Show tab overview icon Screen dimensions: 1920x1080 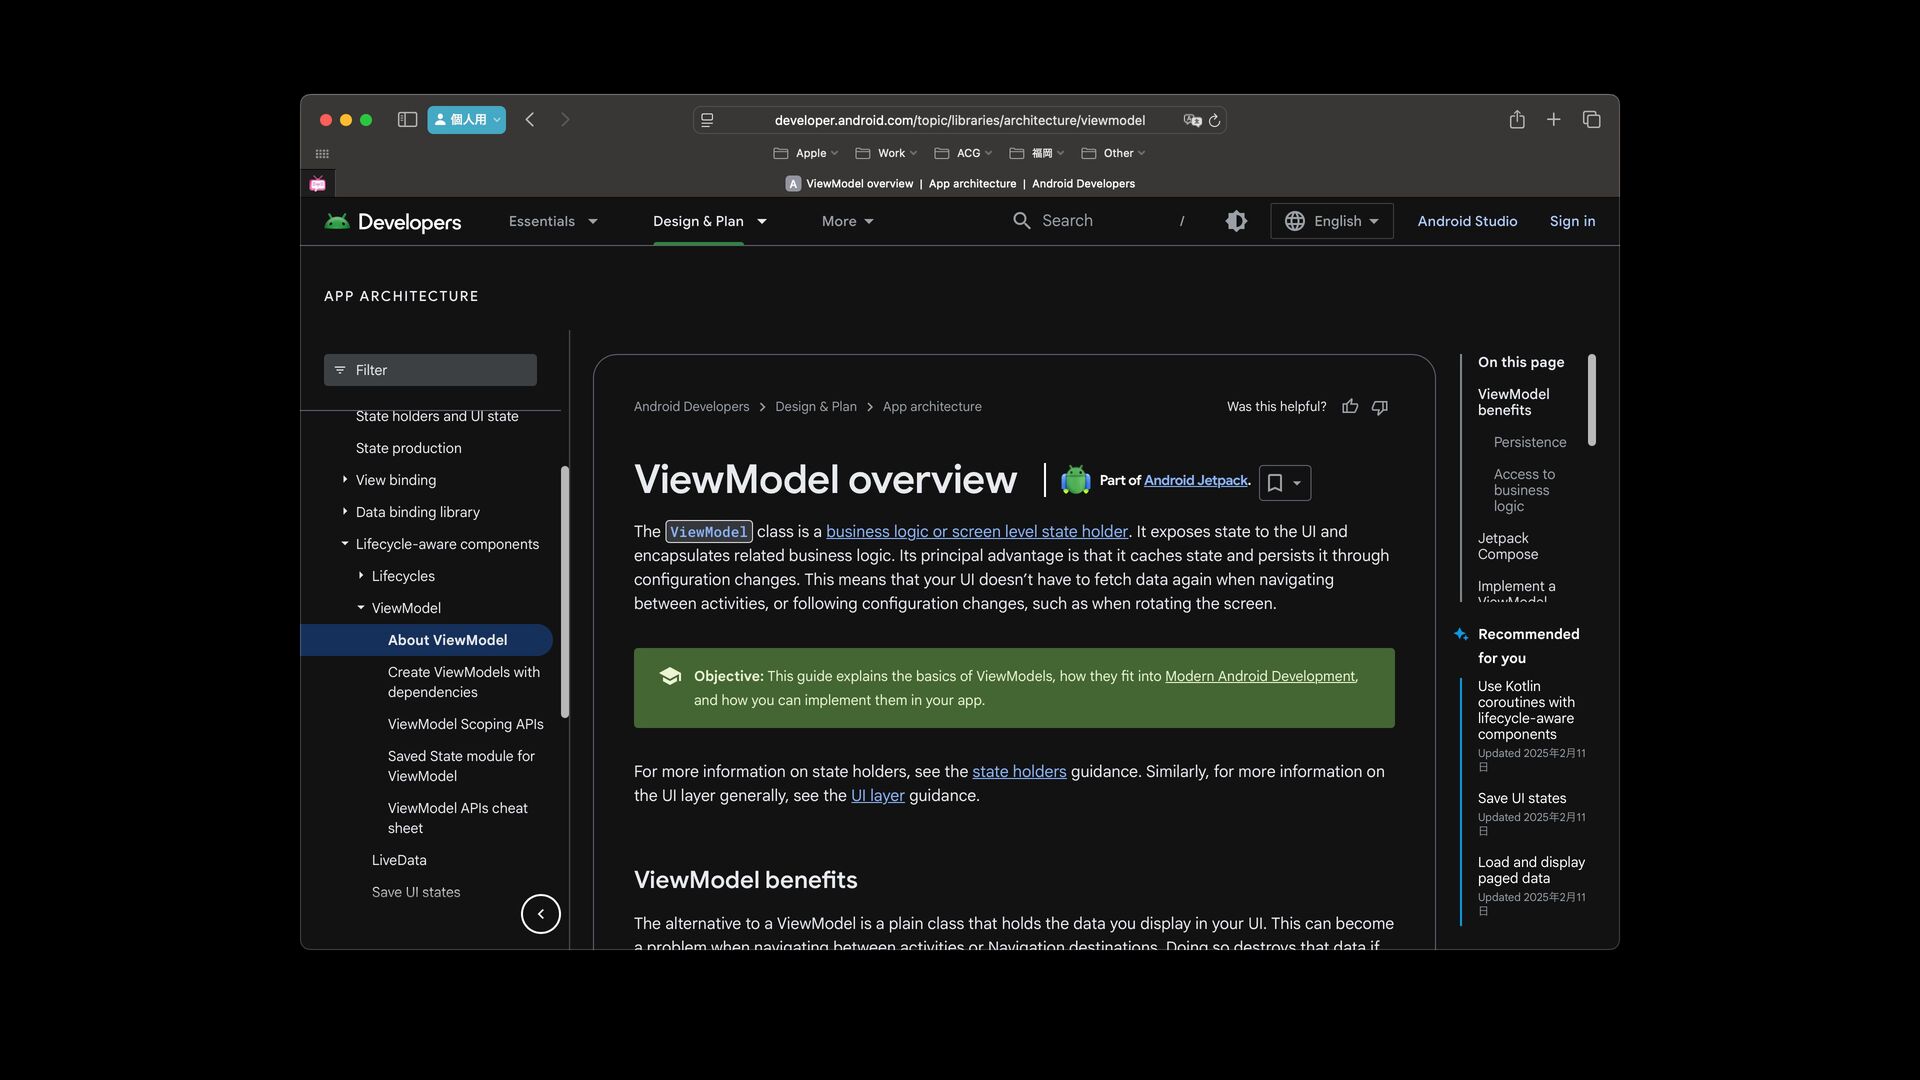pyautogui.click(x=1592, y=119)
